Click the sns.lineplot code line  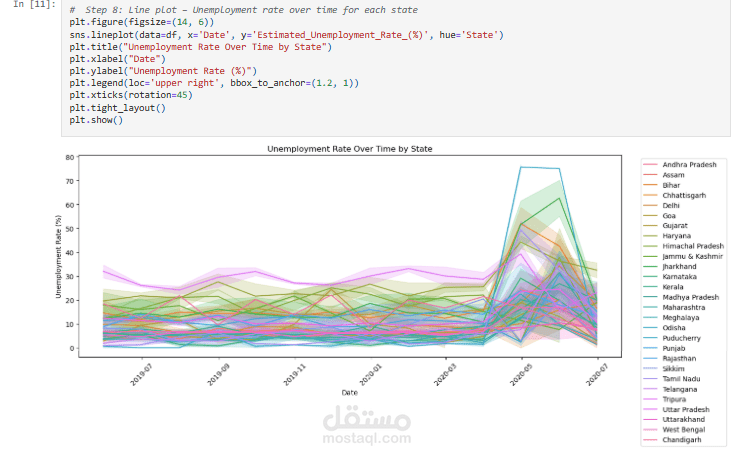pyautogui.click(x=286, y=35)
